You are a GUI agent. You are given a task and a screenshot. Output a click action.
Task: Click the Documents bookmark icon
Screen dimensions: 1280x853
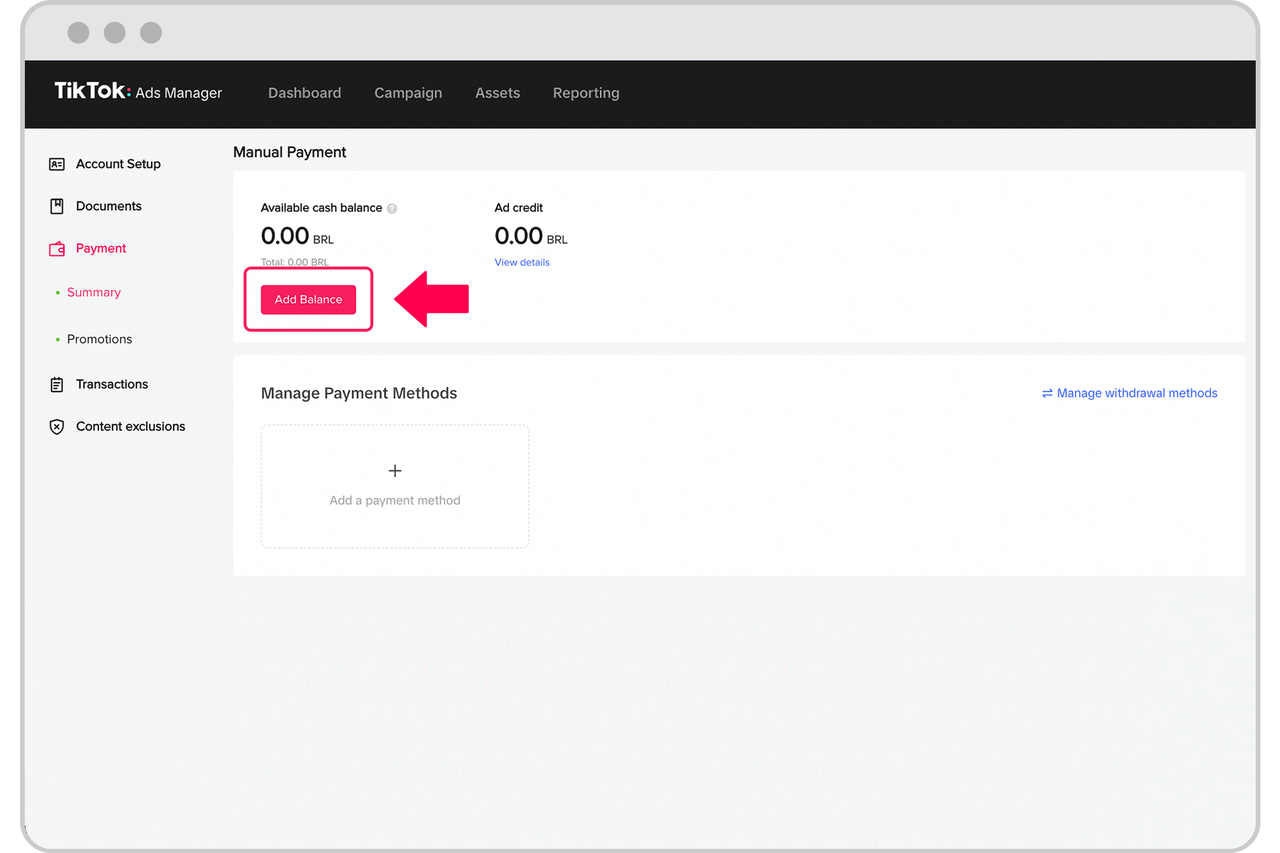click(x=57, y=206)
